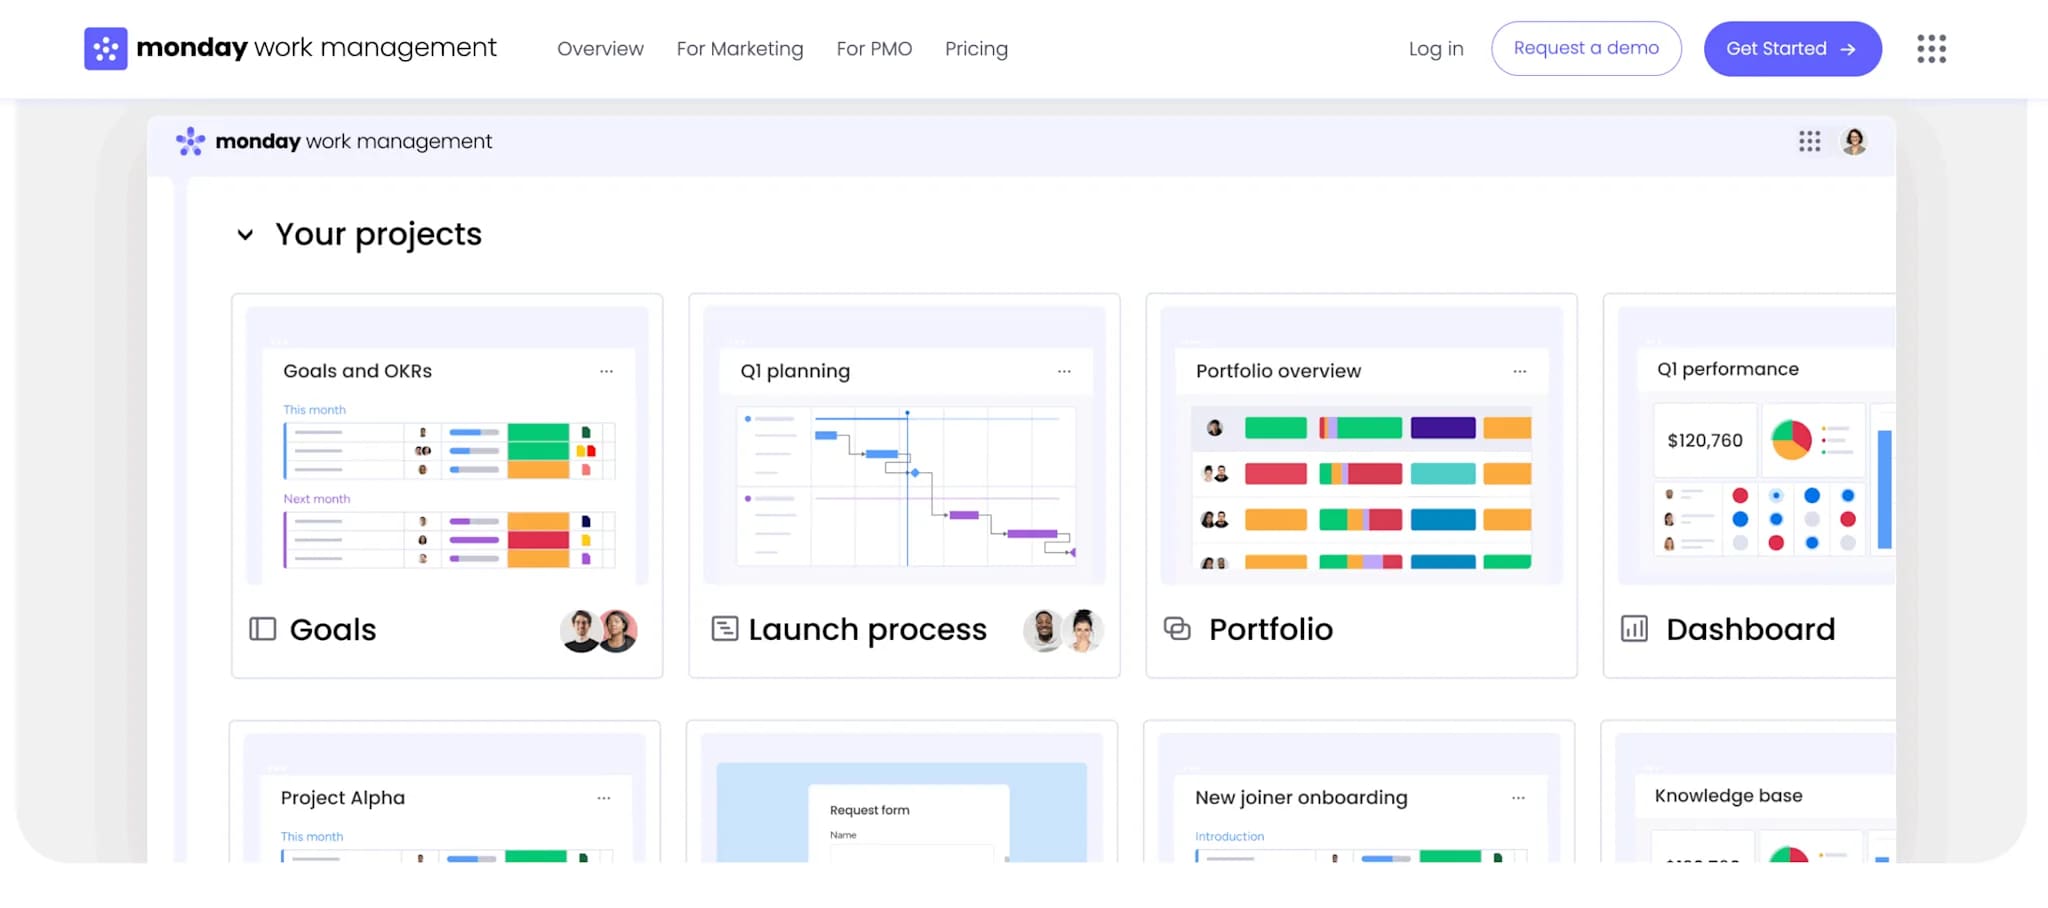Screen dimensions: 2048x908
Task: Click the Q1 planning Gantt thumbnail
Action: click(x=905, y=446)
